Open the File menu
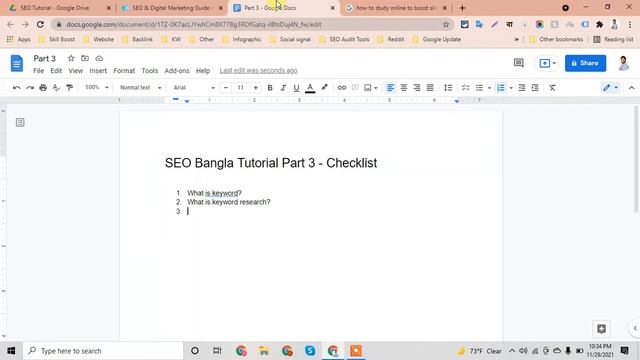 click(x=38, y=71)
